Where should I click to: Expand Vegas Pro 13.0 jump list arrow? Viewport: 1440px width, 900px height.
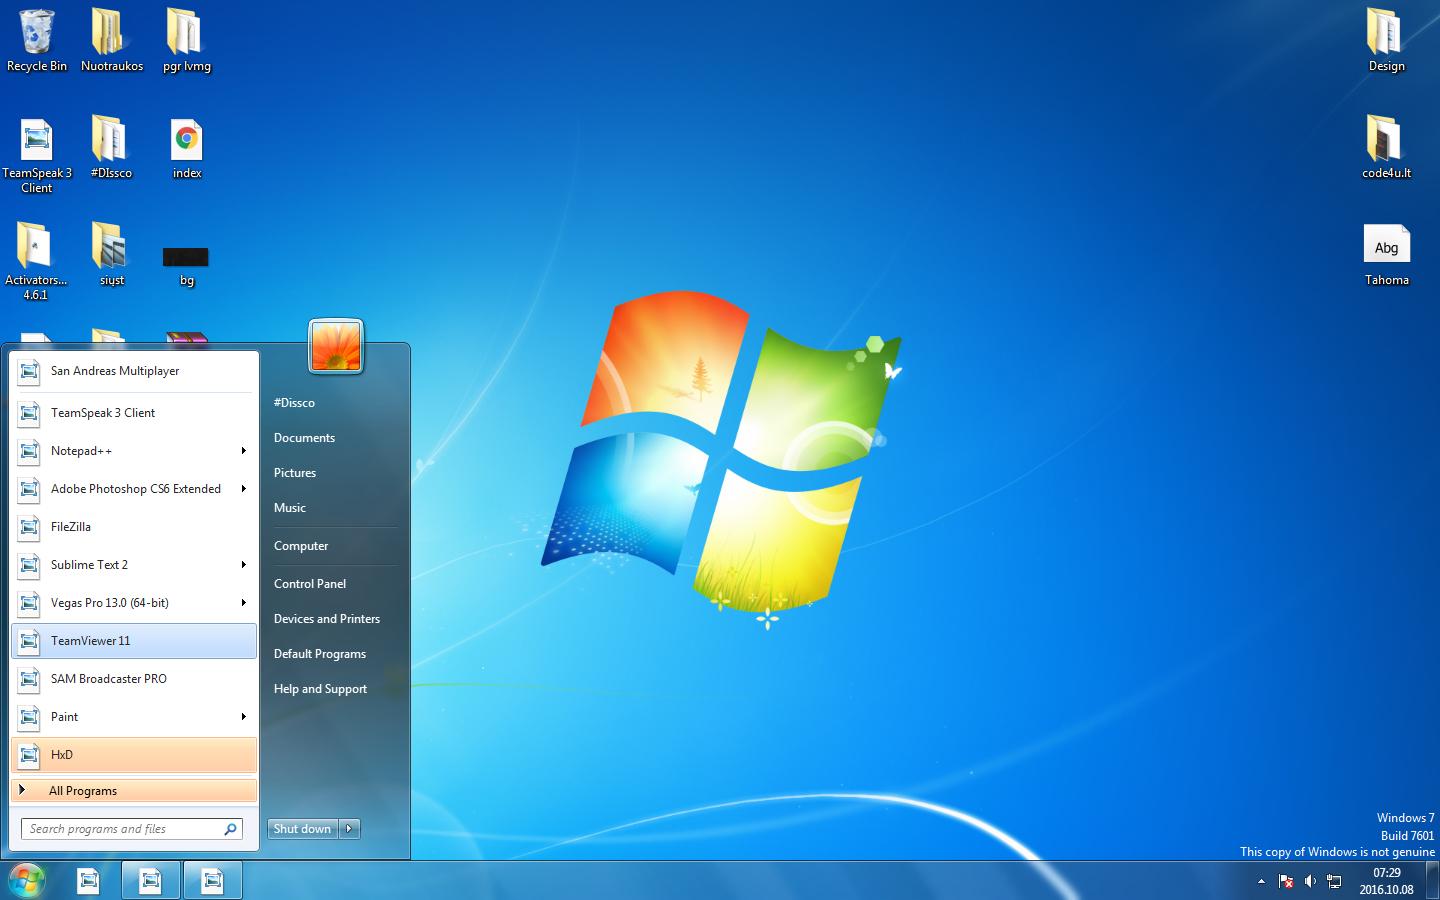[243, 603]
